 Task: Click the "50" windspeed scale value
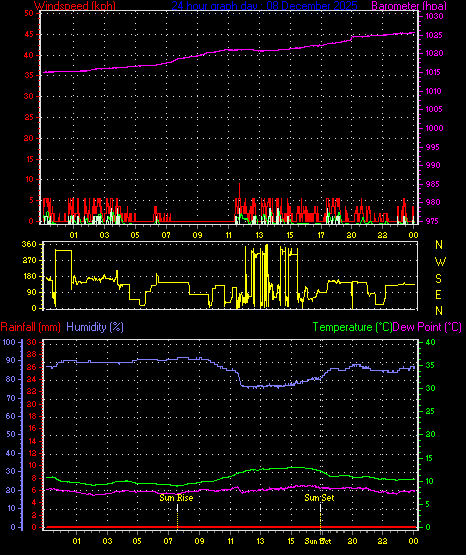pos(29,13)
